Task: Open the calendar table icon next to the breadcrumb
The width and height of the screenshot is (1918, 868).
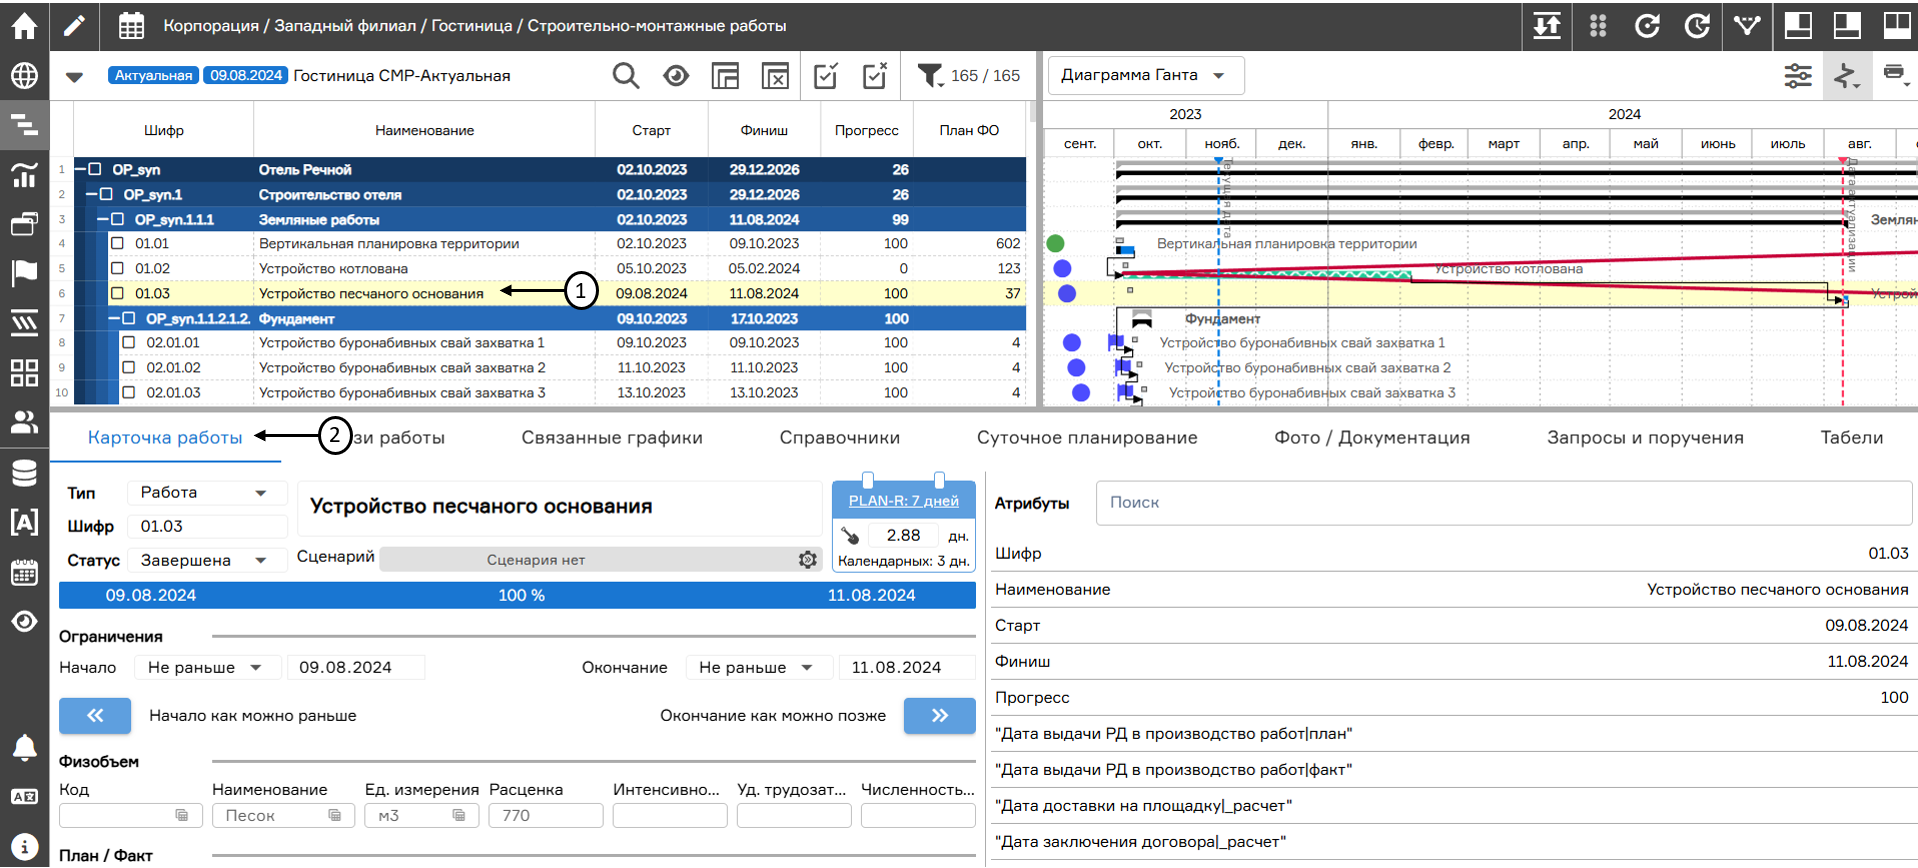Action: 131,25
